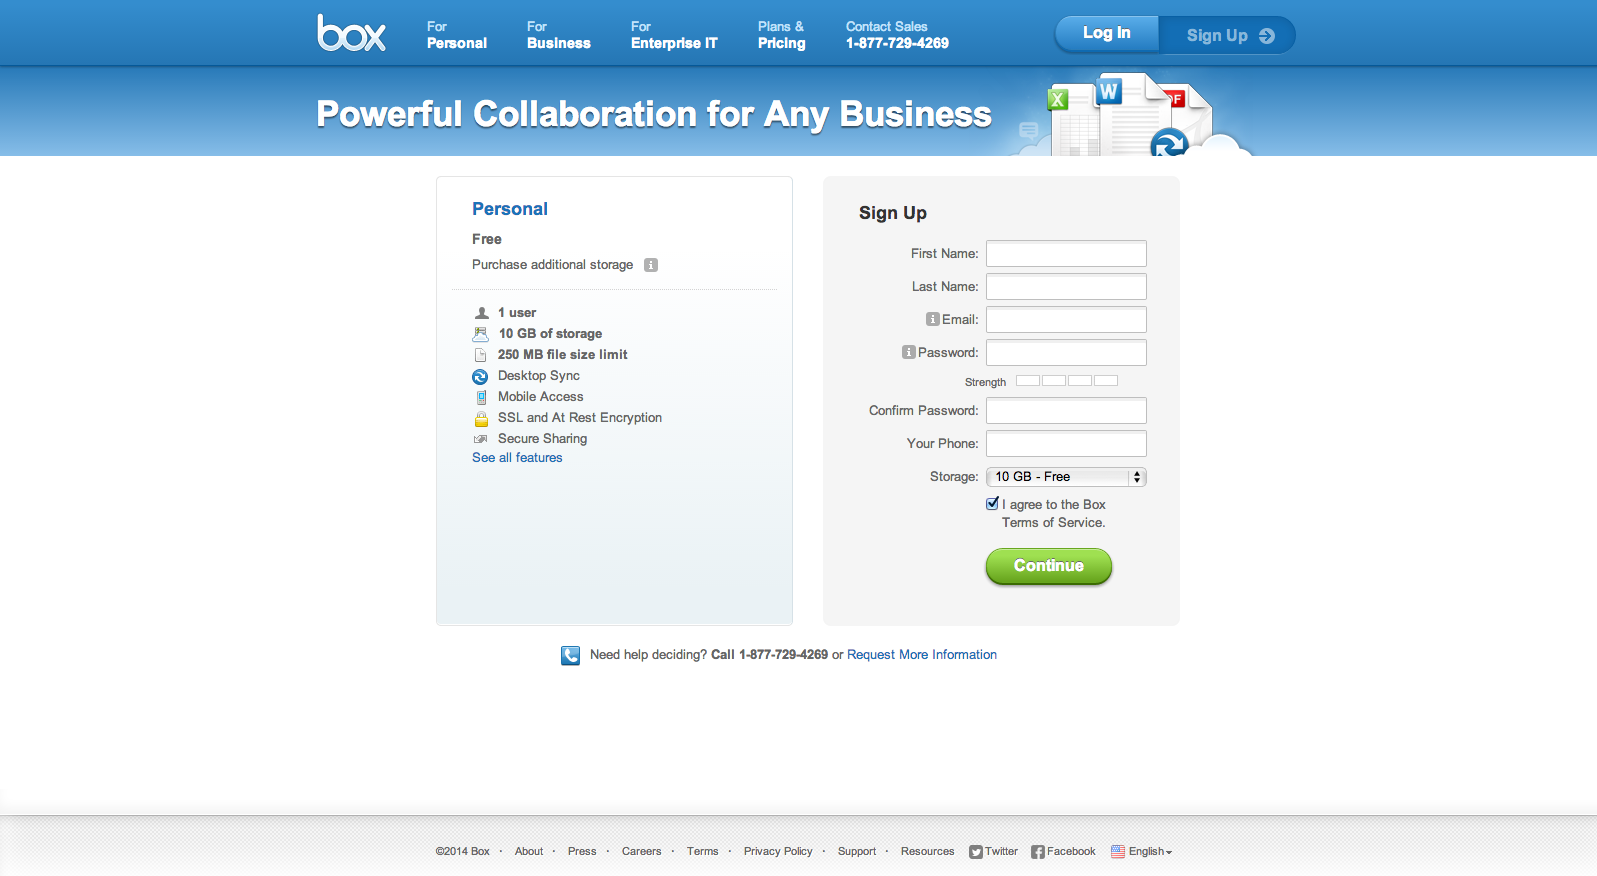Click the 250 MB file size limit page icon

481,355
